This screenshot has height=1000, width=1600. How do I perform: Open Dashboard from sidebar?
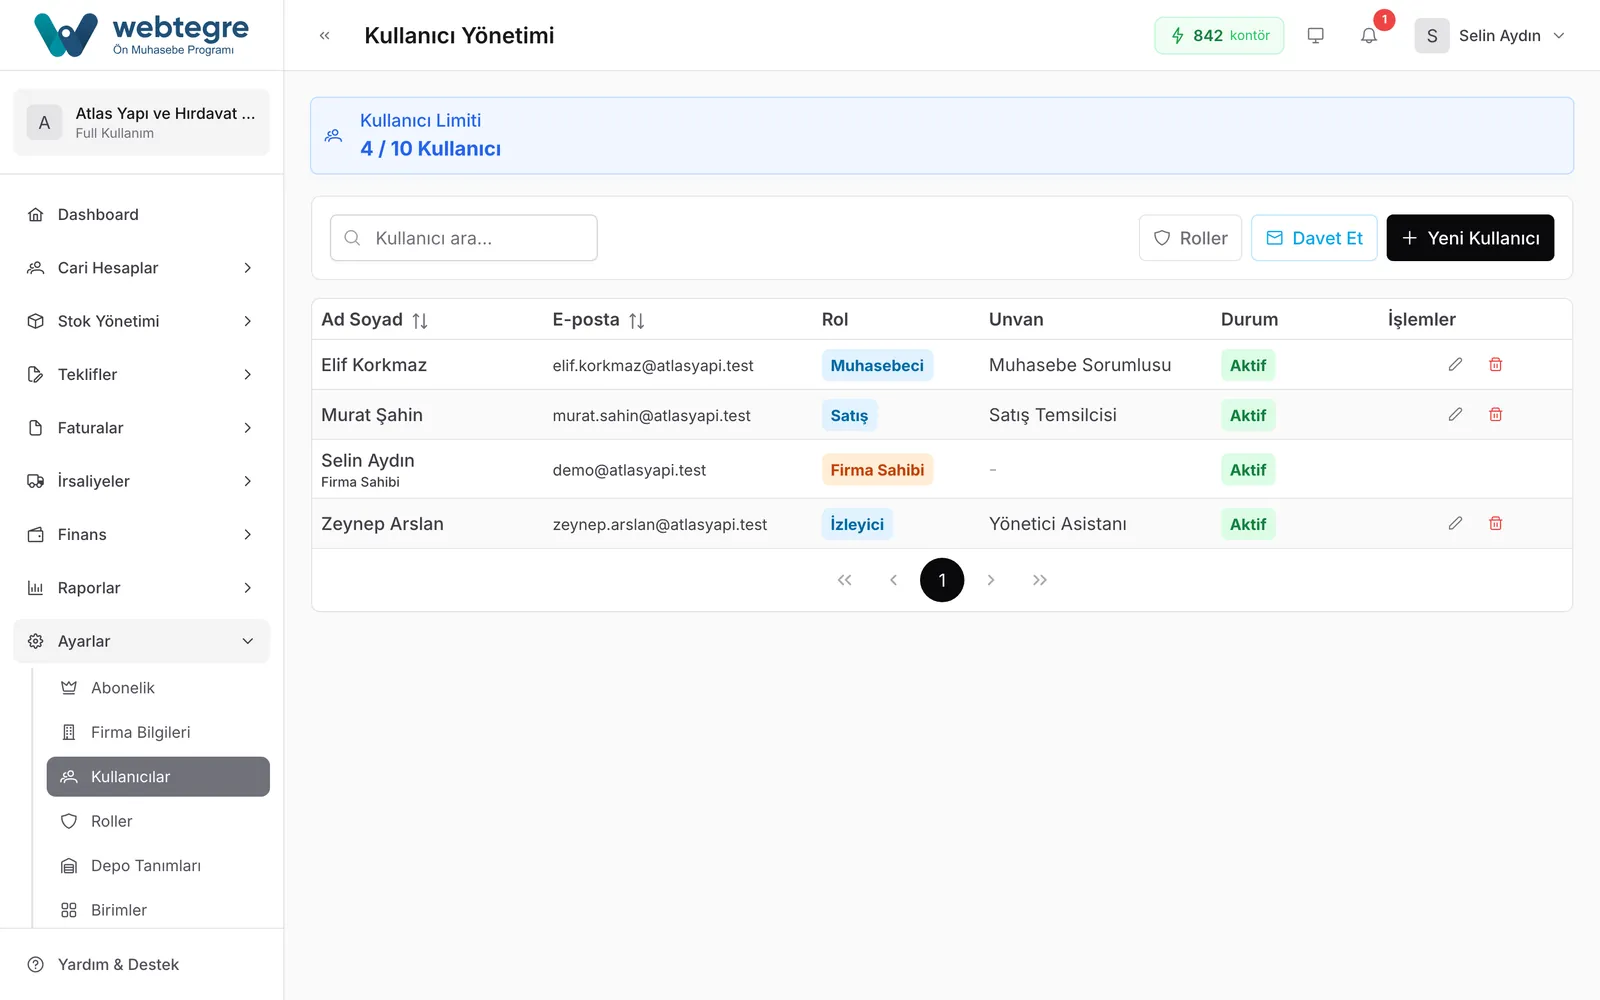pyautogui.click(x=142, y=215)
